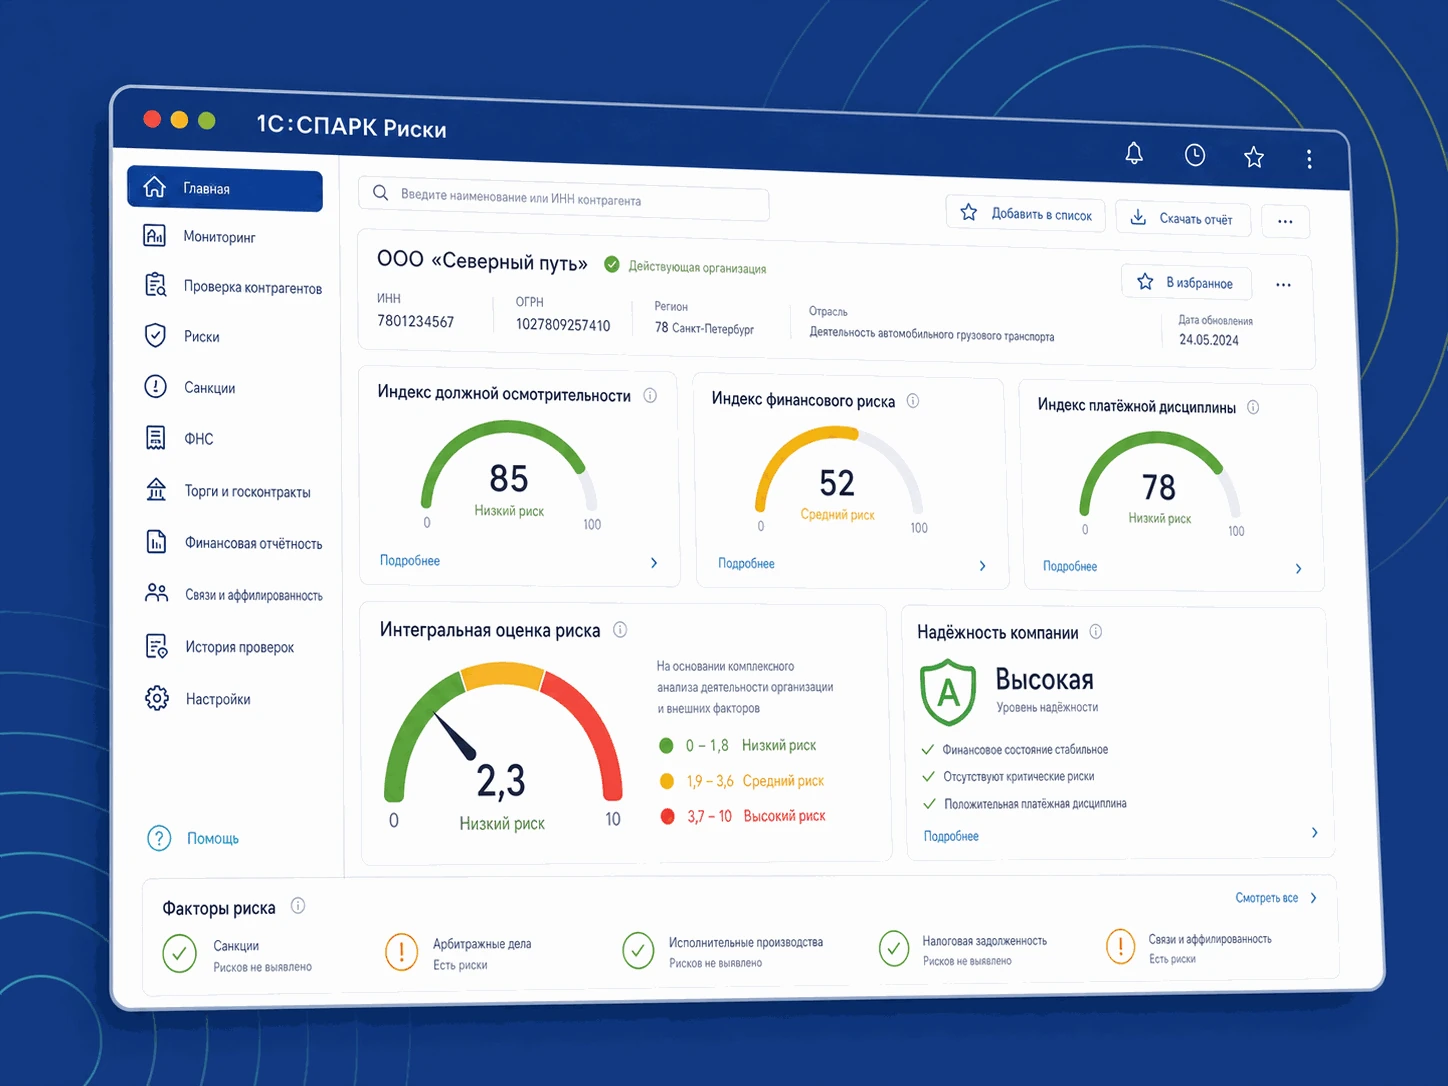The width and height of the screenshot is (1448, 1086).
Task: Click the green Низкий риск legend dot
Action: [x=667, y=745]
